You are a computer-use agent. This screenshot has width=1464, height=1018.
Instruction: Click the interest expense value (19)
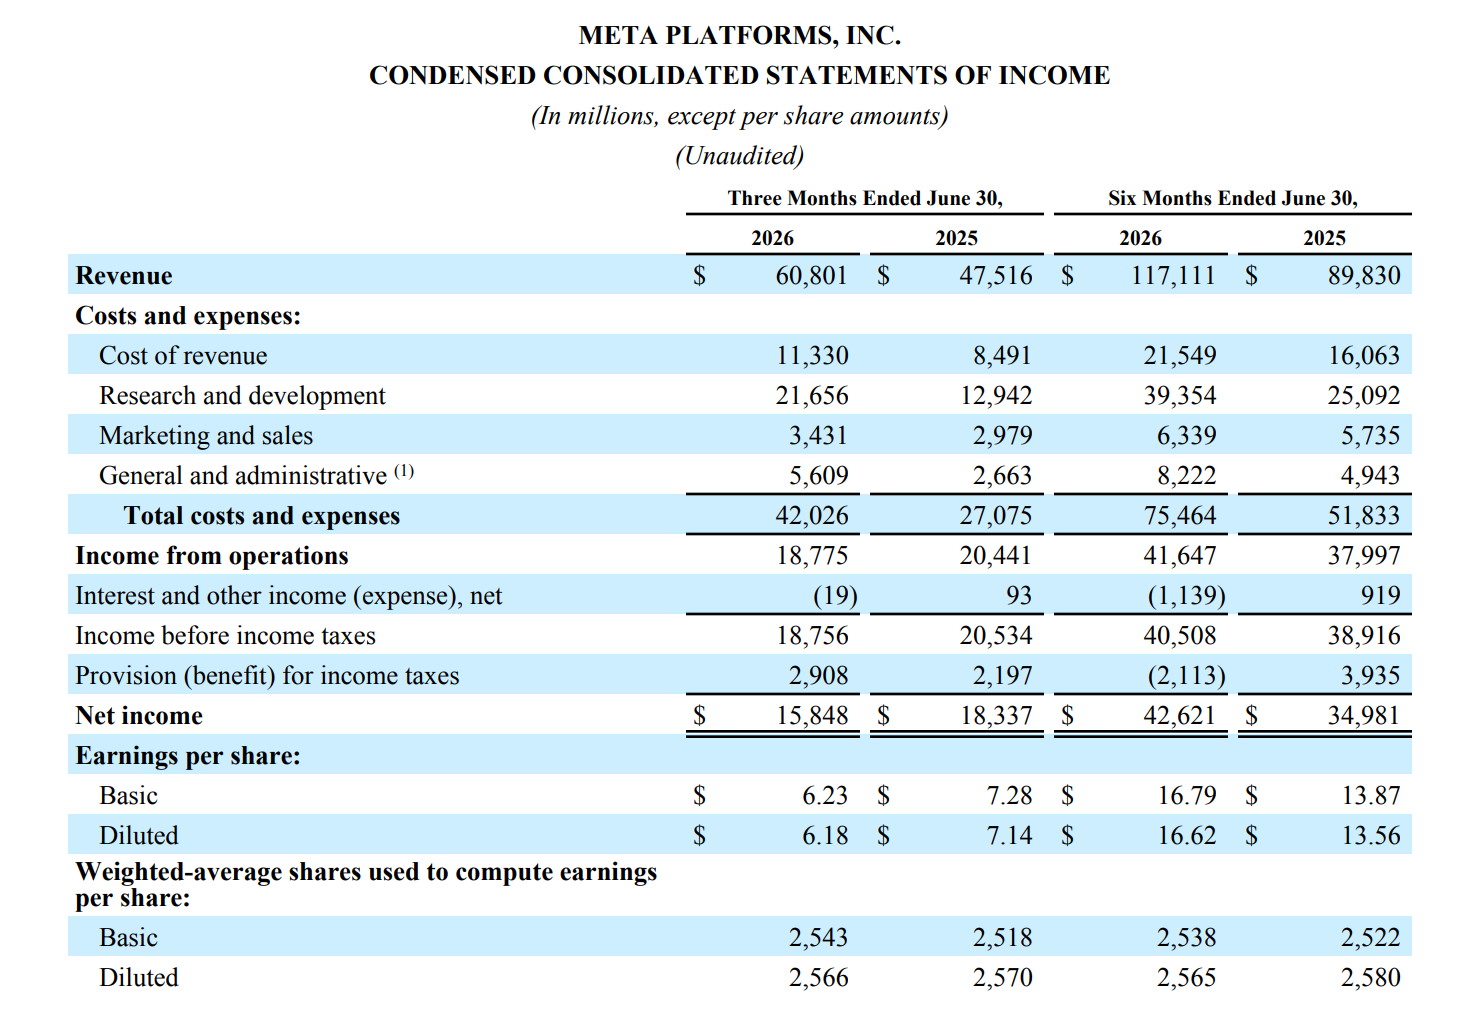835,596
